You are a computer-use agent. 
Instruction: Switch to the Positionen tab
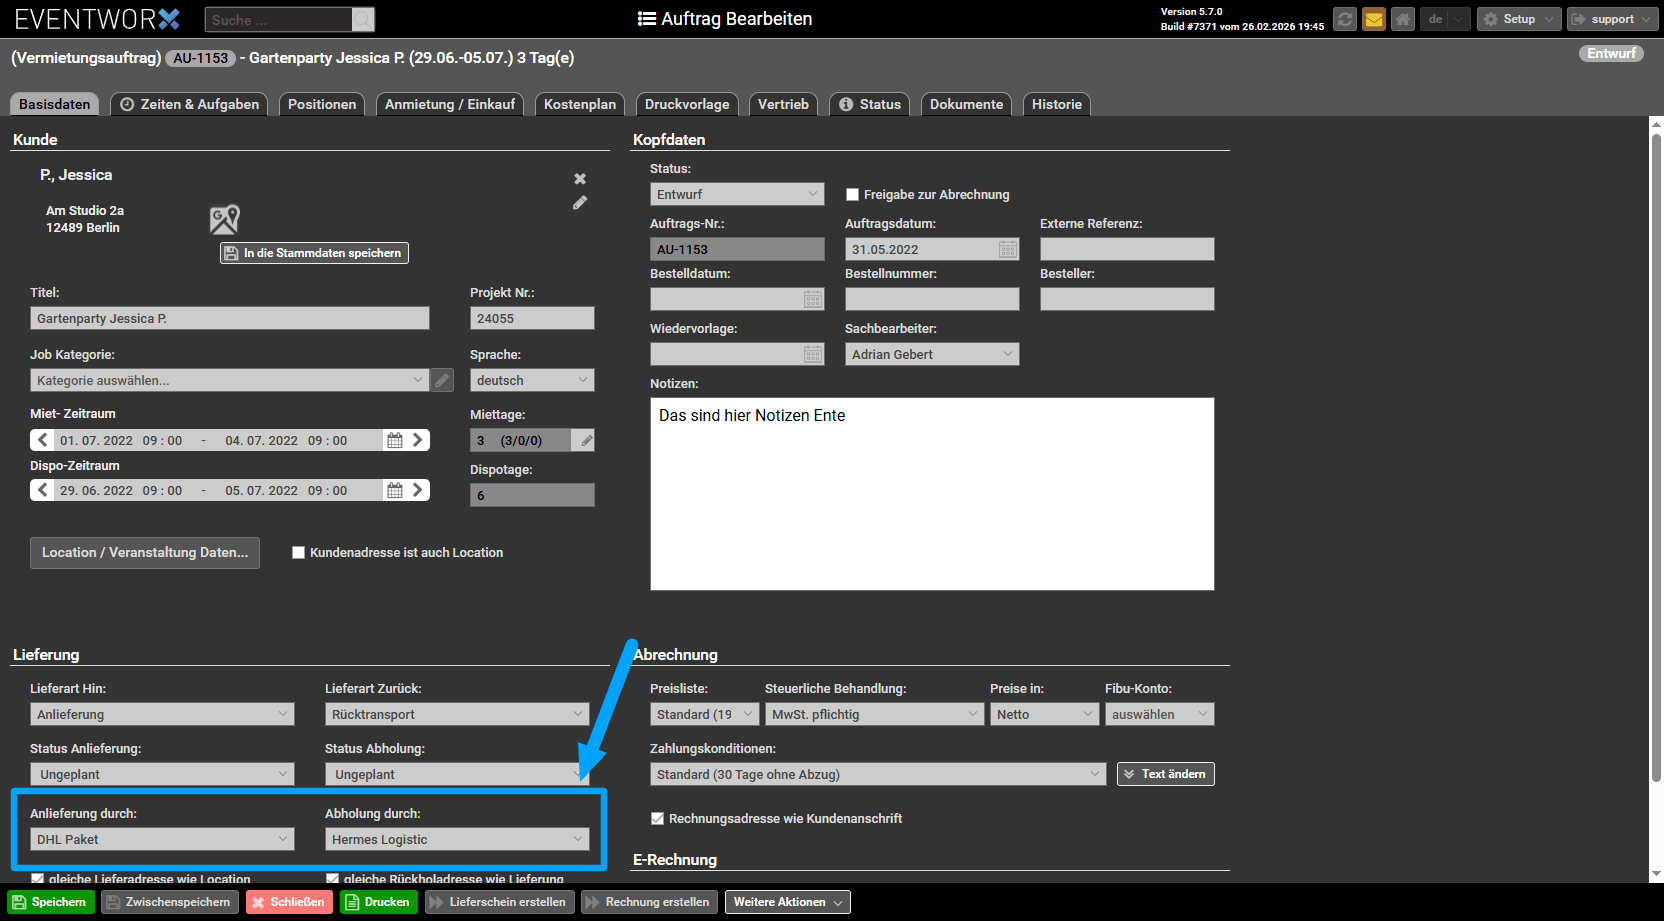click(322, 104)
